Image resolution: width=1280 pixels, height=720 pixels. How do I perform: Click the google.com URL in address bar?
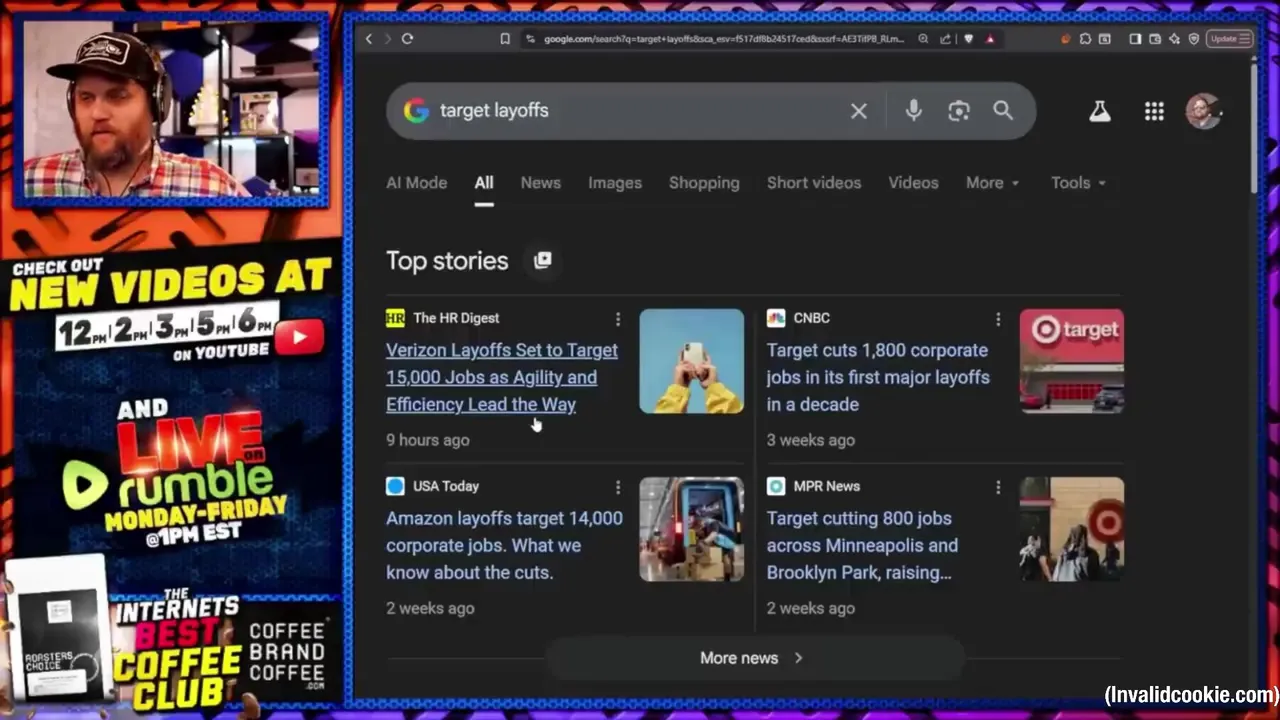(x=724, y=39)
